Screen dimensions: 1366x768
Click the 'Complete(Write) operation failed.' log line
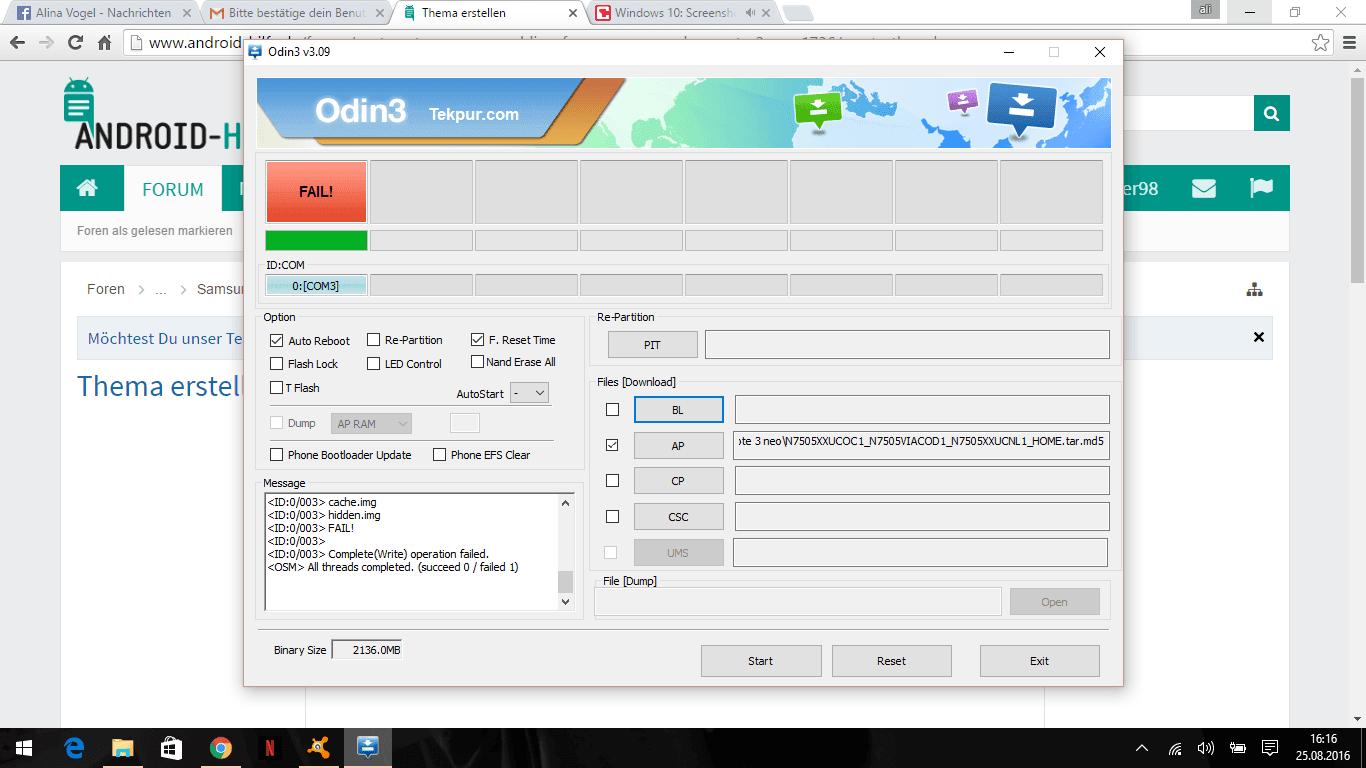378,554
